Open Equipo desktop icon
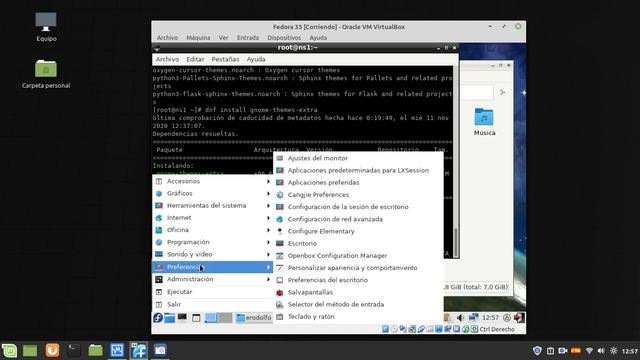640x360 pixels. (x=46, y=27)
